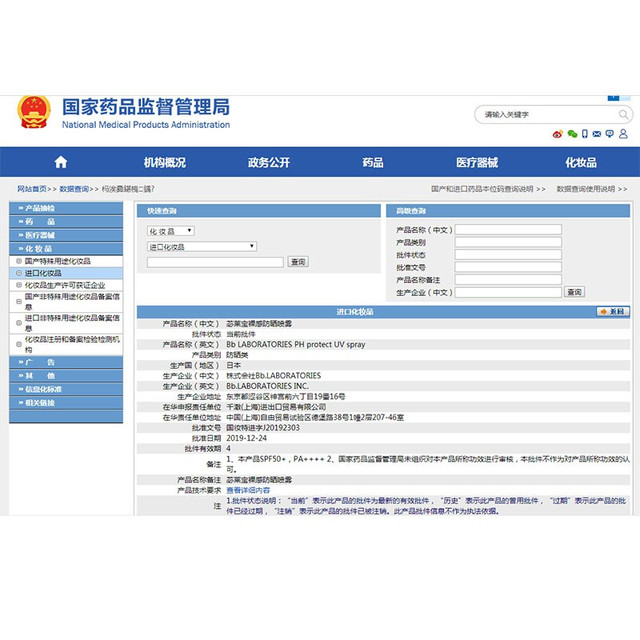Focus the quick search text field

coord(215,262)
